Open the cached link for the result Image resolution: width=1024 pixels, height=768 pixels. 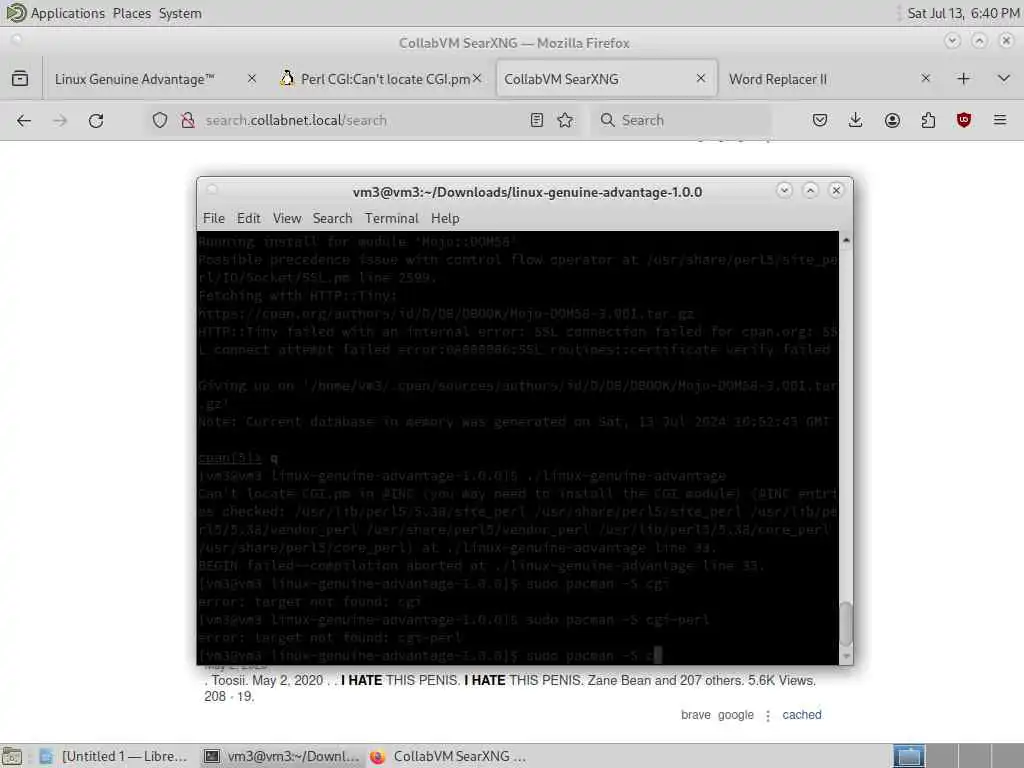[802, 715]
